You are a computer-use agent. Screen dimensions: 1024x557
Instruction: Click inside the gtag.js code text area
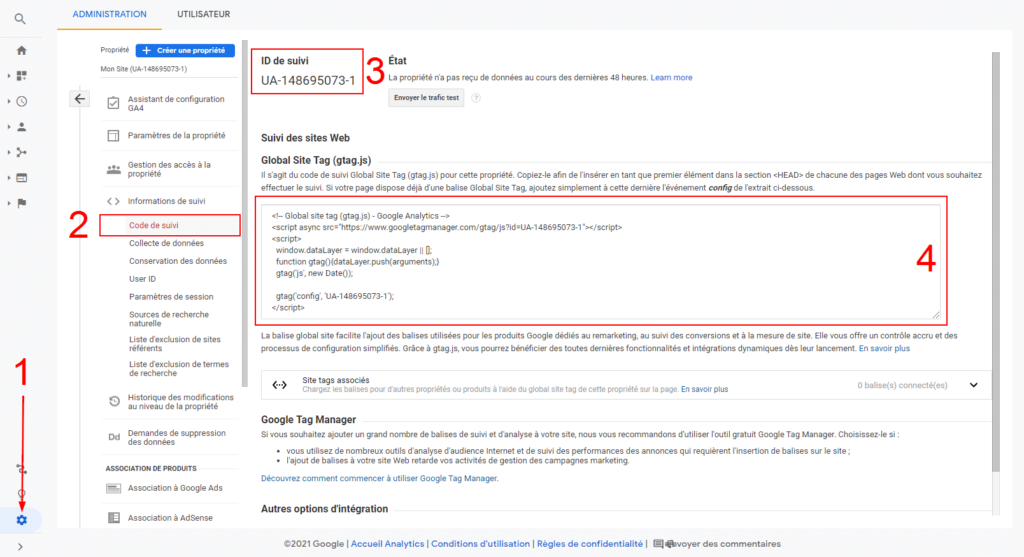pos(600,262)
